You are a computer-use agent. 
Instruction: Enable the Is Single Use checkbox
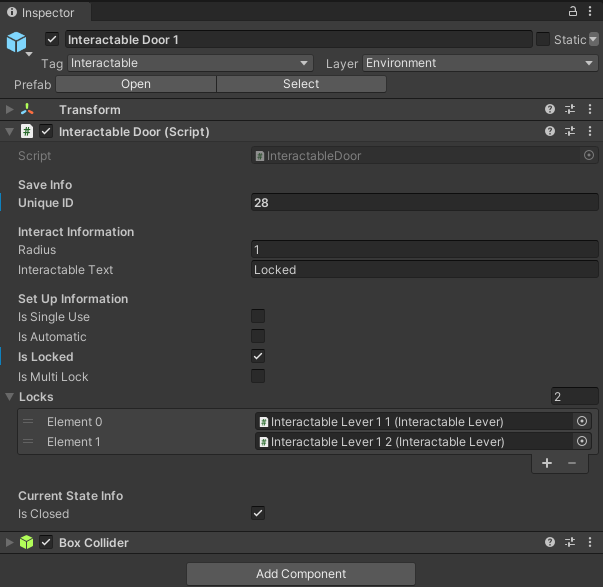258,317
